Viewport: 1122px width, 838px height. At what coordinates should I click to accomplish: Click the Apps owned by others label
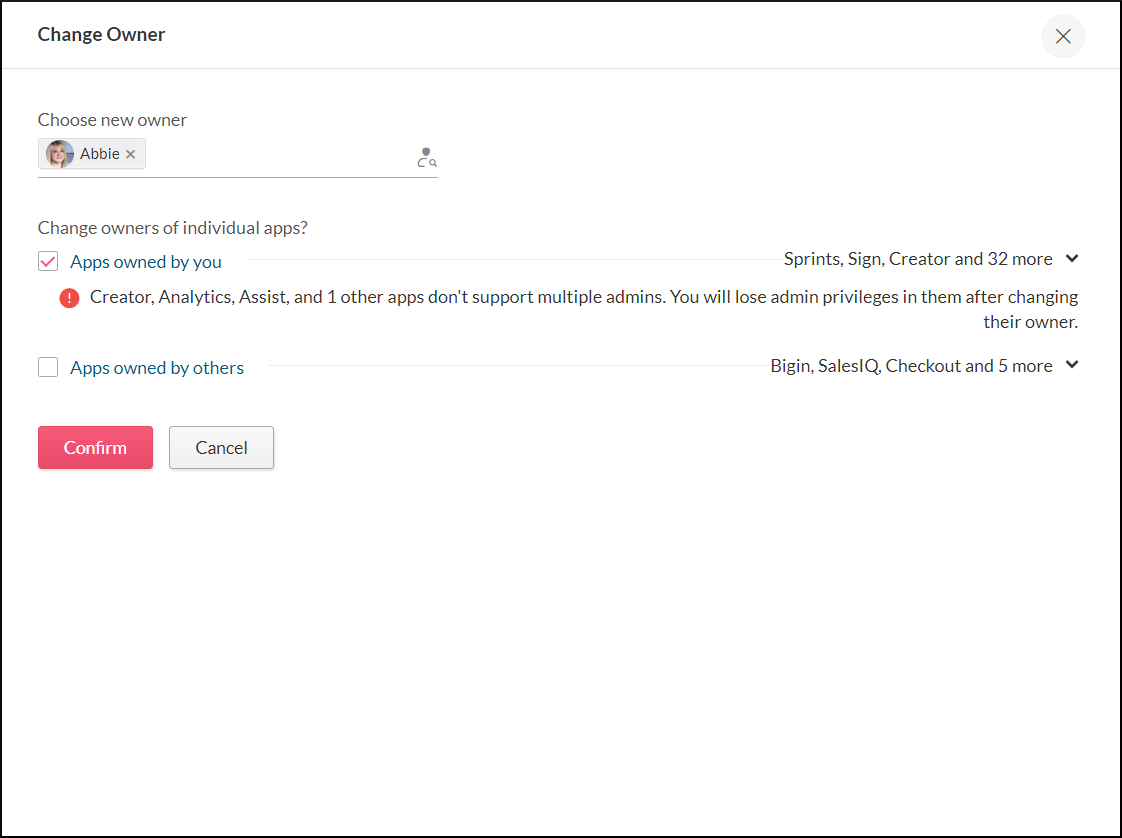click(x=157, y=368)
